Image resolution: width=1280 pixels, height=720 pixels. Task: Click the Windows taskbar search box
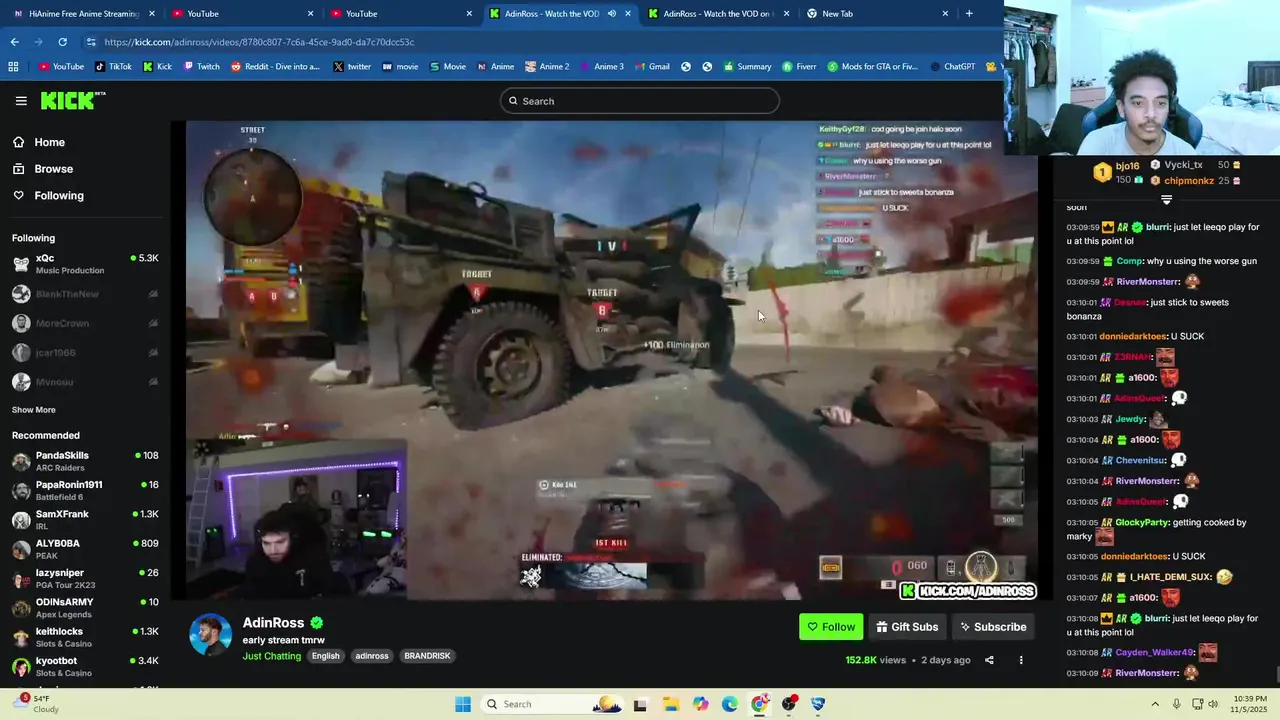click(551, 704)
